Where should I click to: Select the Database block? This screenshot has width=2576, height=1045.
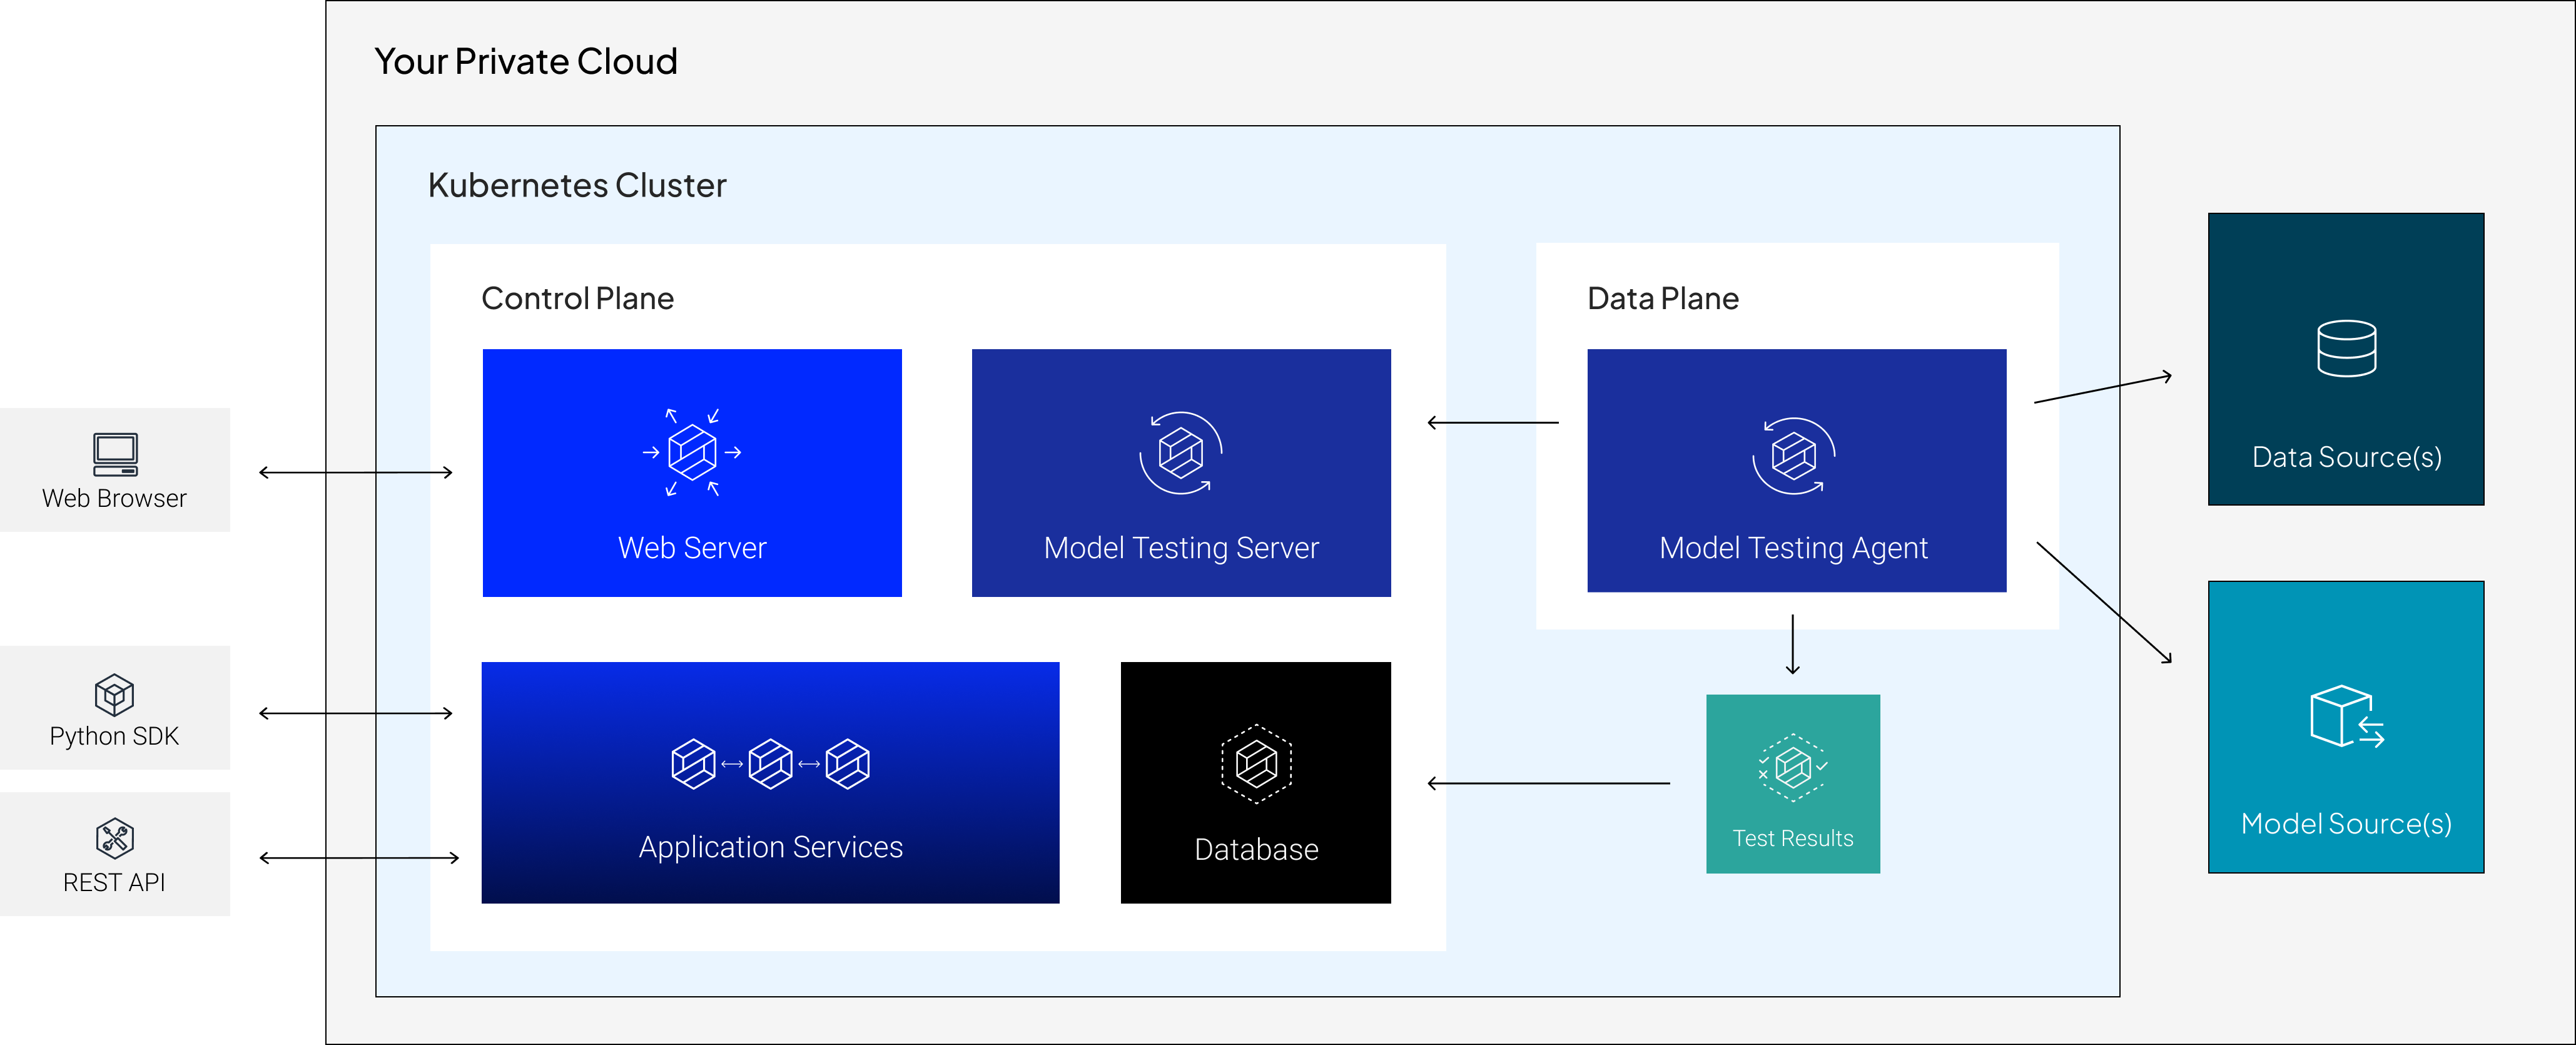click(x=1256, y=782)
